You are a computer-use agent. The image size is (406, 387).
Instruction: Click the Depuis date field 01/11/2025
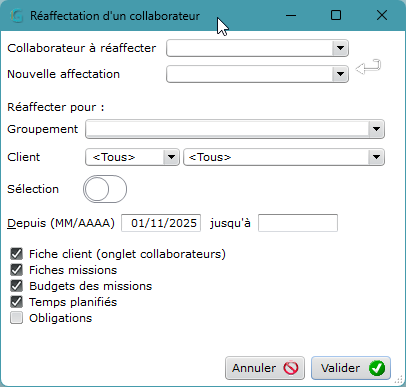click(161, 223)
